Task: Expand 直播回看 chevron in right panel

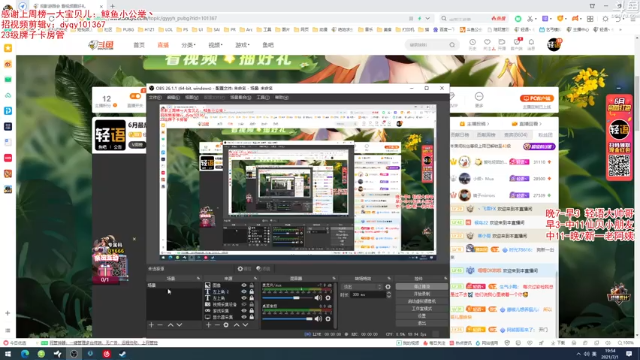Action: click(540, 124)
